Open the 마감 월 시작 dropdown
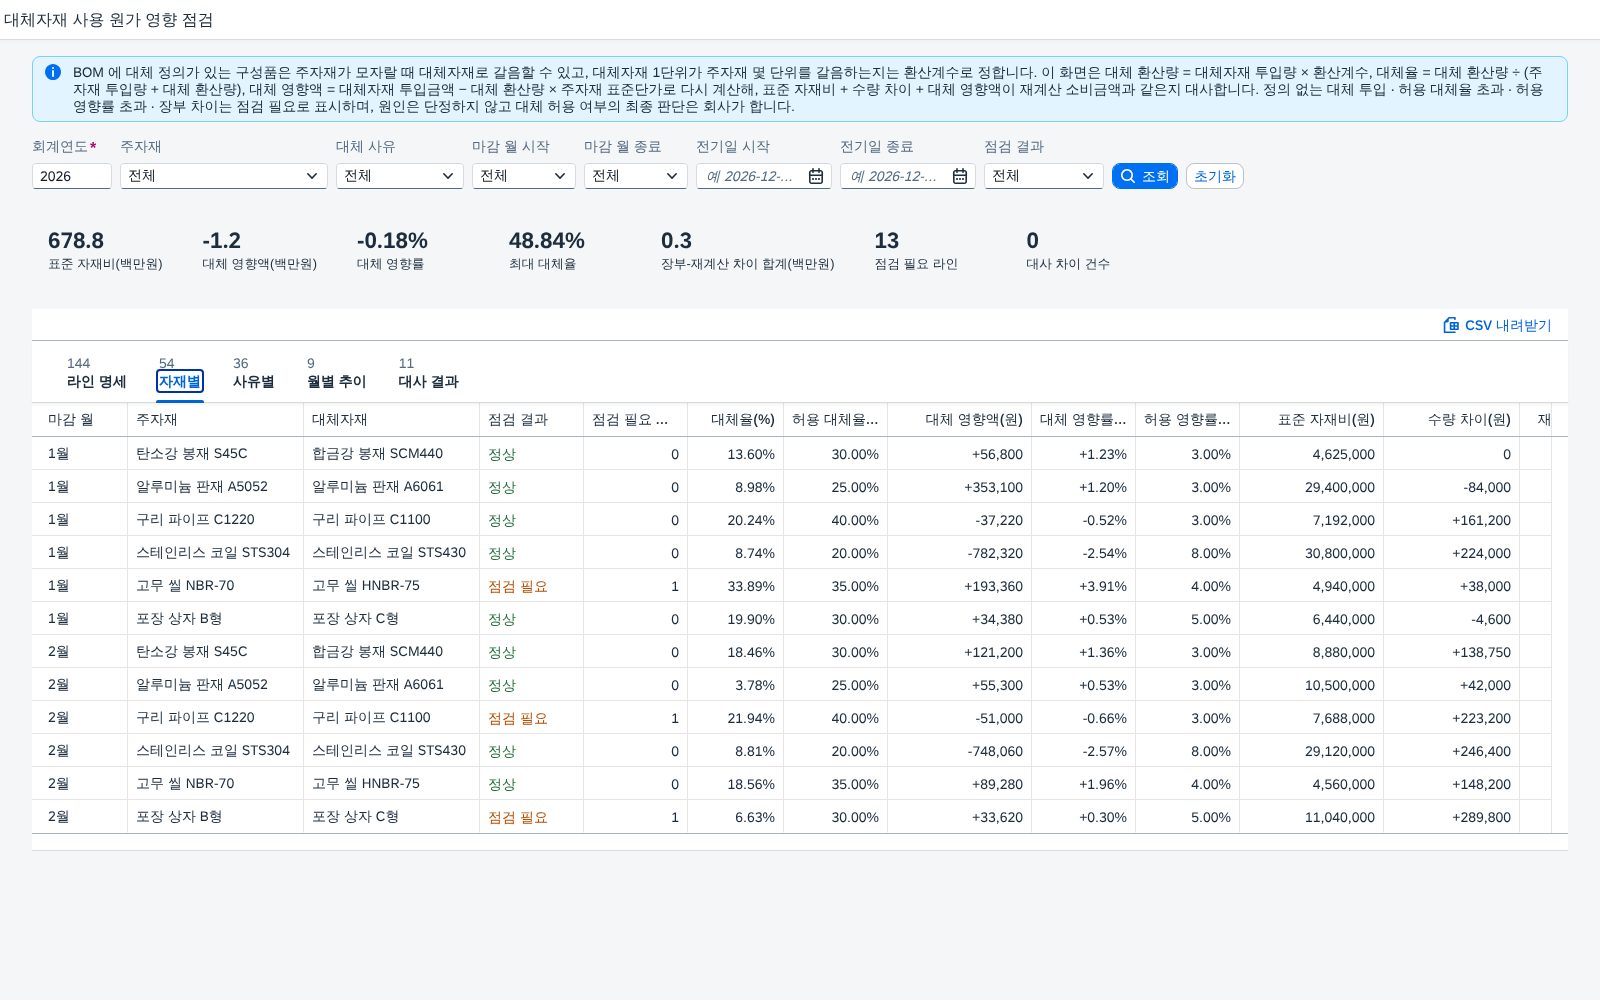1600x1000 pixels. click(x=560, y=176)
